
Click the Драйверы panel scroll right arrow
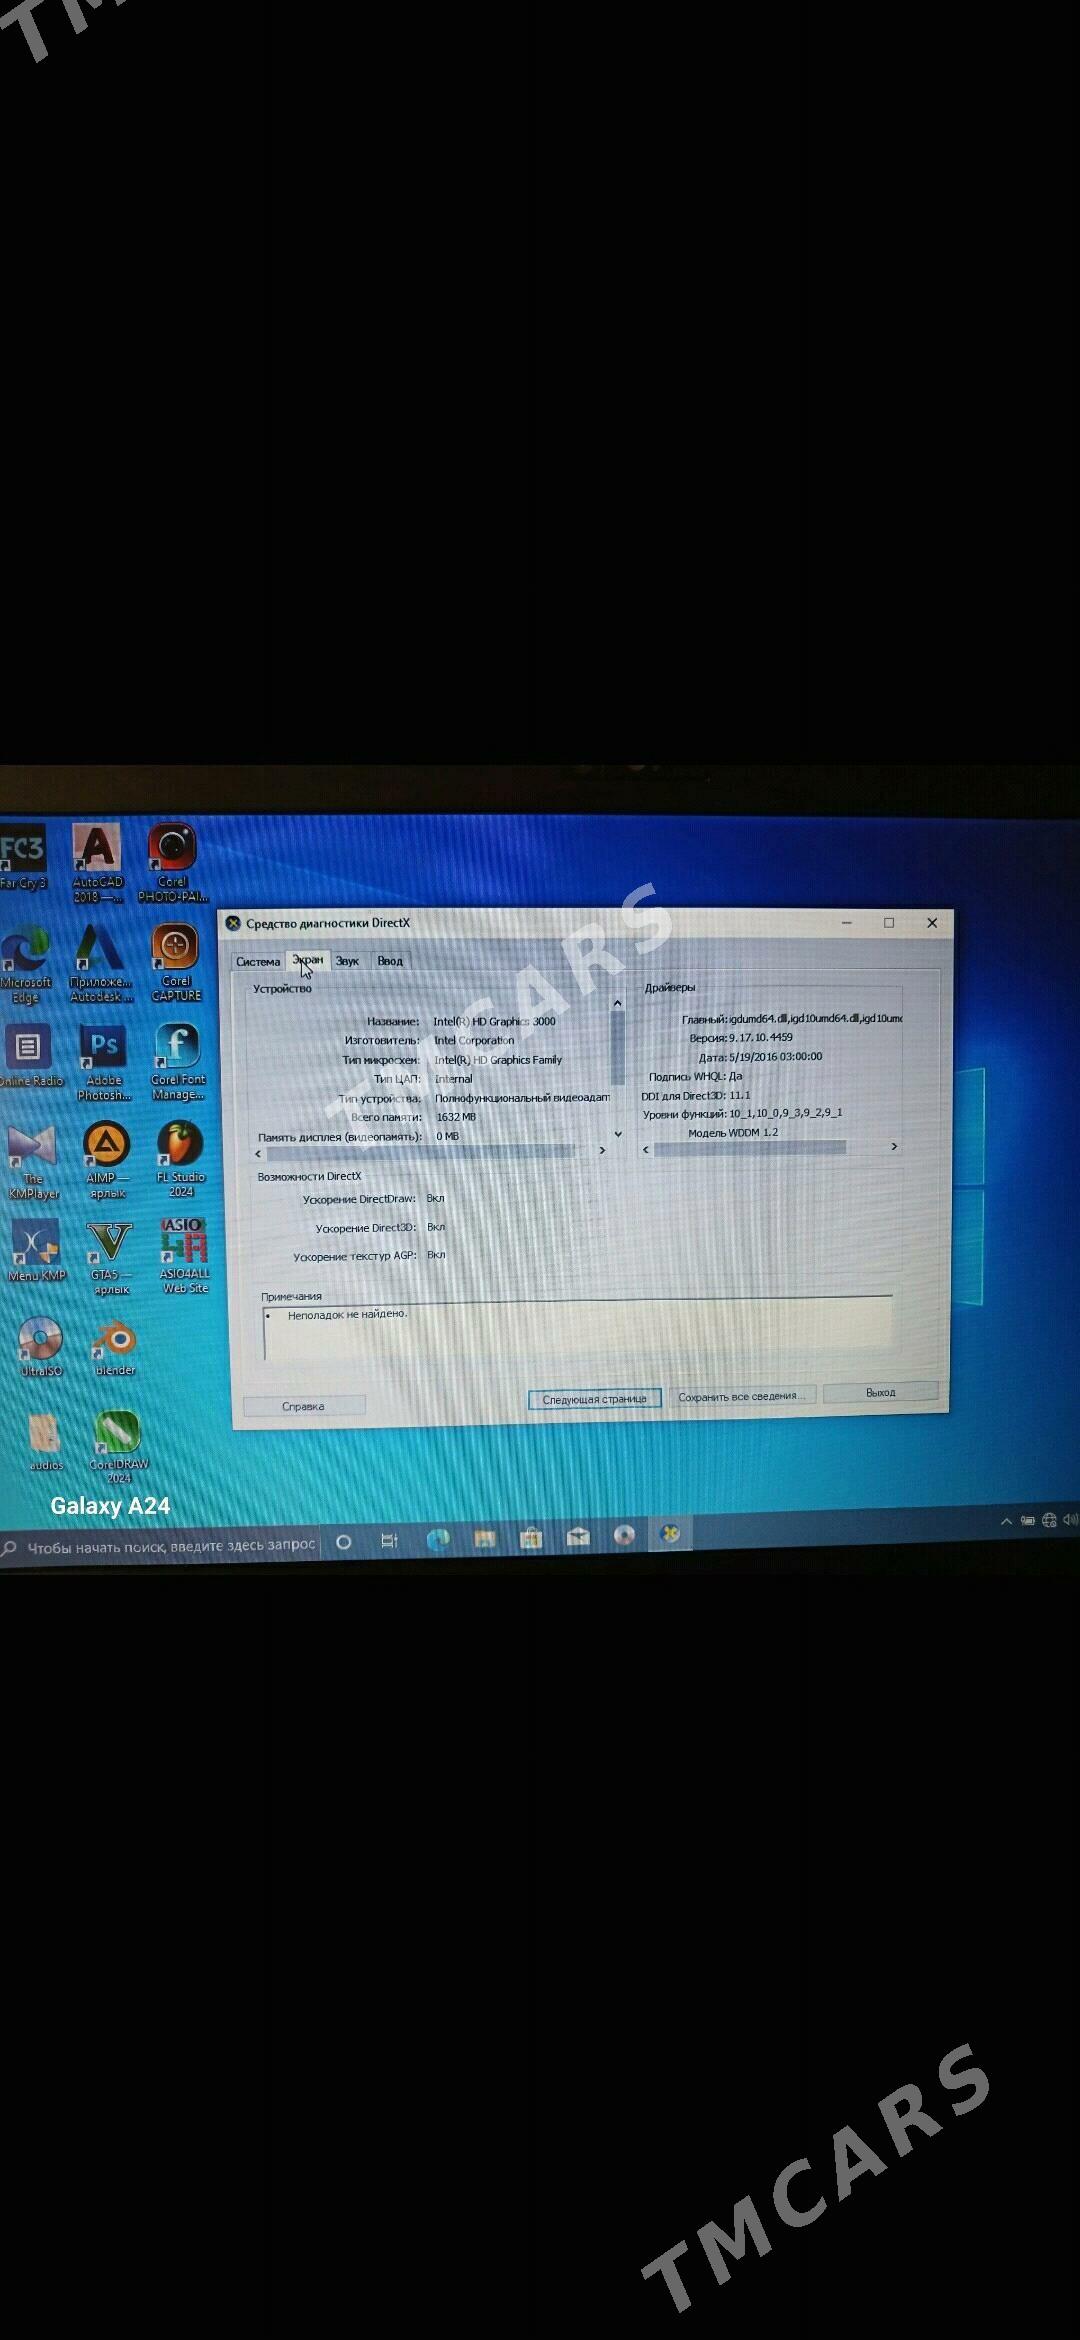(894, 1147)
